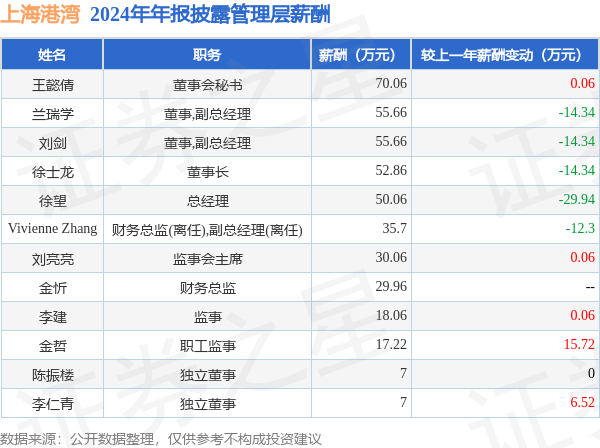Click the 较上一年薪酬变动（万元） column header
Viewport: 600px width, 448px height.
pyautogui.click(x=505, y=55)
